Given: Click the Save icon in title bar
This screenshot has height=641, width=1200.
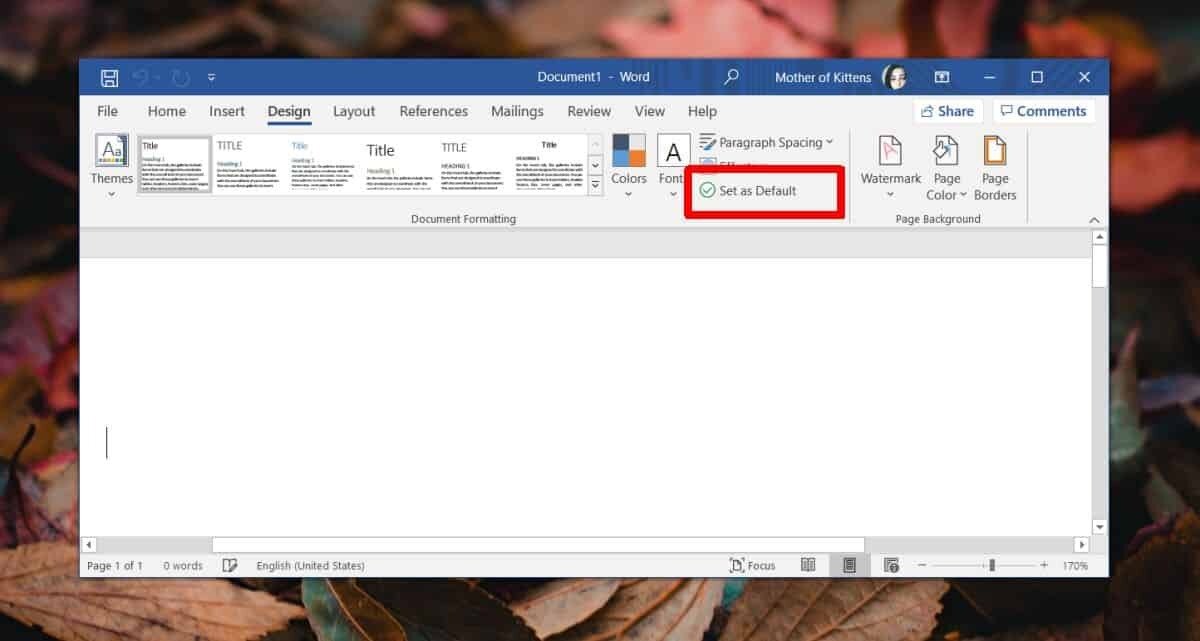Looking at the screenshot, I should [x=109, y=77].
